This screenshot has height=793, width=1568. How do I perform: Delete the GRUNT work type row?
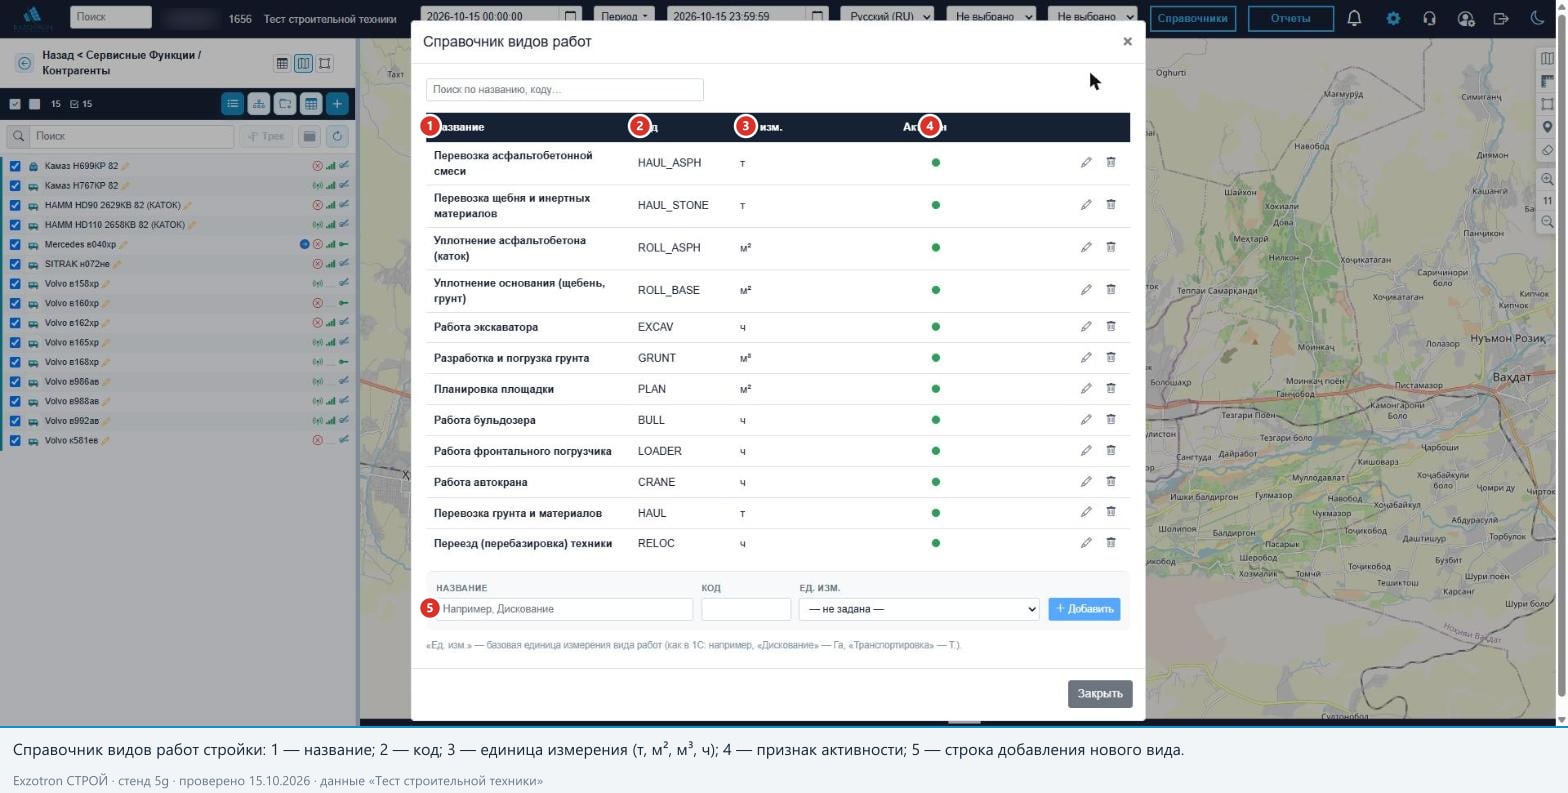tap(1111, 358)
